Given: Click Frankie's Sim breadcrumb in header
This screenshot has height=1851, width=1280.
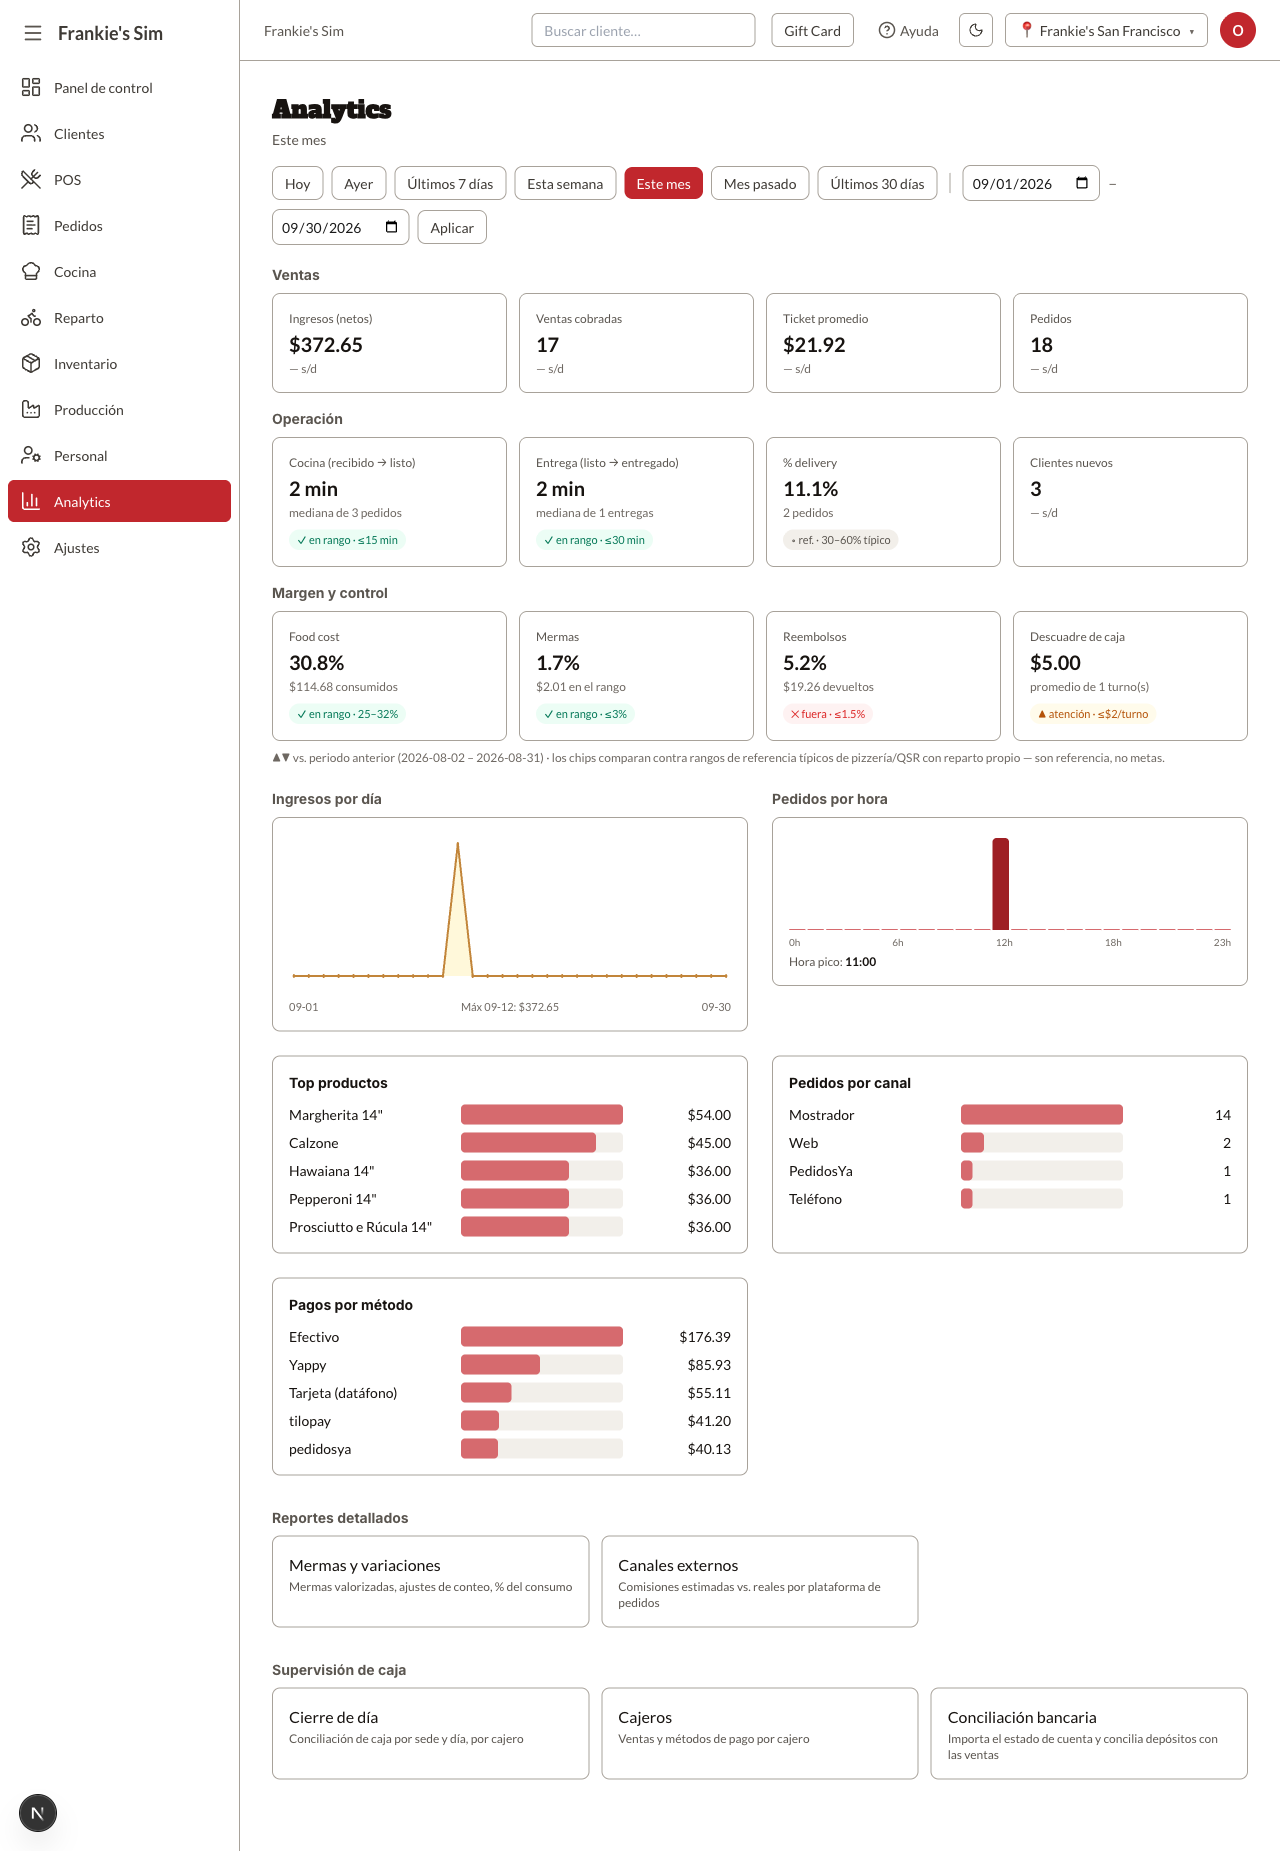Looking at the screenshot, I should click(x=304, y=30).
